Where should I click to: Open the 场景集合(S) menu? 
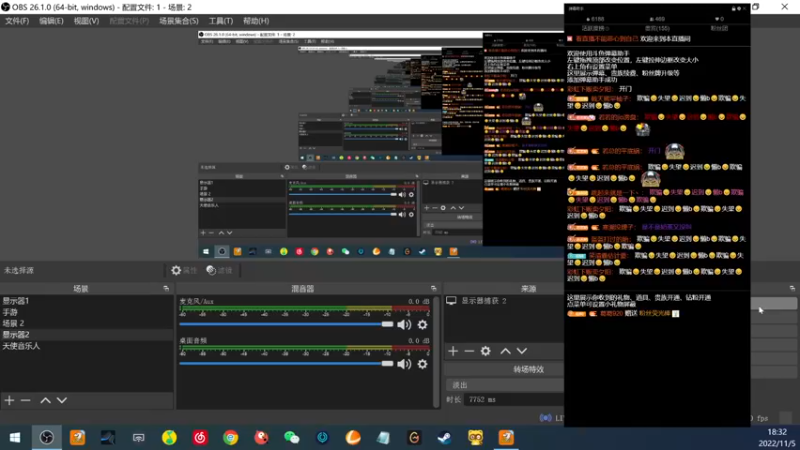(179, 21)
